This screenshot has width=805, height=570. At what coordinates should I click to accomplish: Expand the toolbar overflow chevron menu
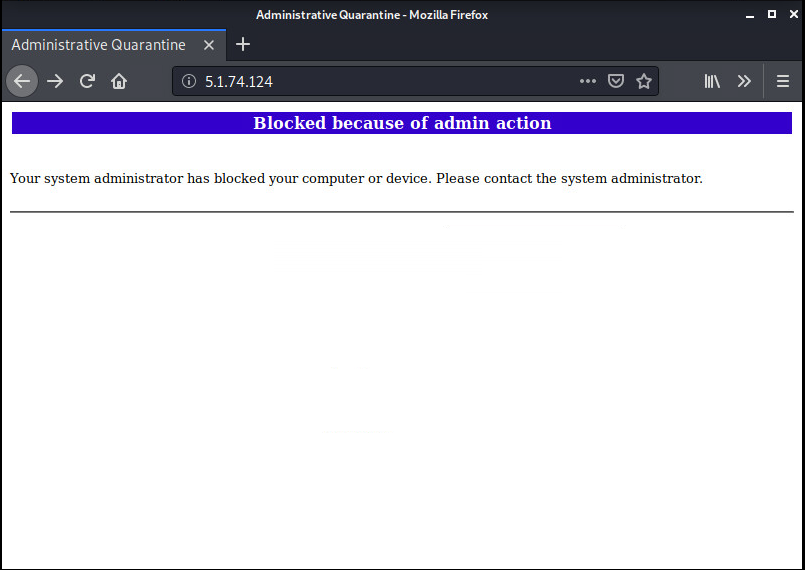pyautogui.click(x=744, y=81)
